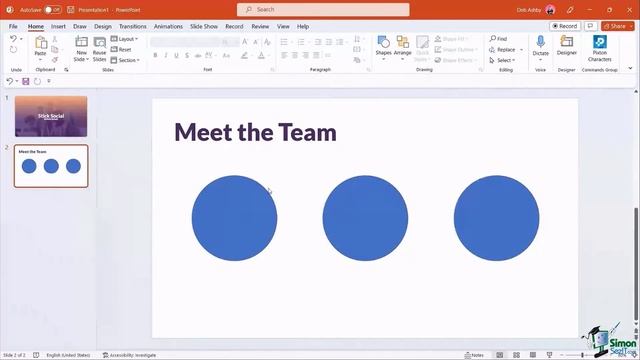Expand the Select dropdown in Editing
This screenshot has width=640, height=360.
pos(502,60)
